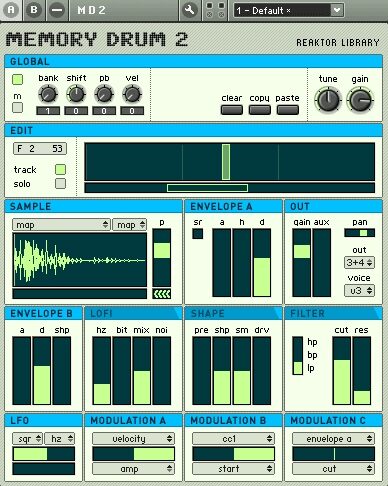Viewport: 388px width, 486px height.
Task: Click the highlighted key in Edit keyboard
Action: point(226,162)
